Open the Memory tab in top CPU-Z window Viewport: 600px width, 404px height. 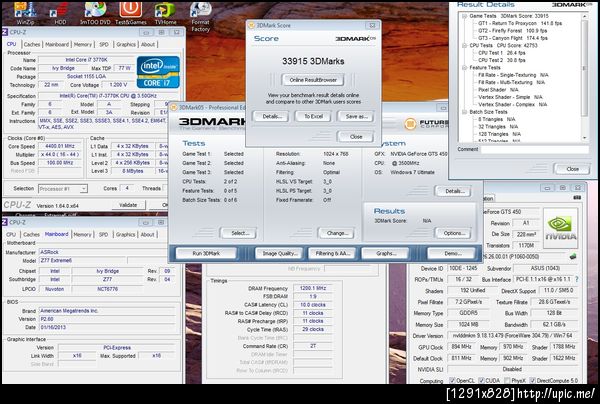click(x=83, y=44)
